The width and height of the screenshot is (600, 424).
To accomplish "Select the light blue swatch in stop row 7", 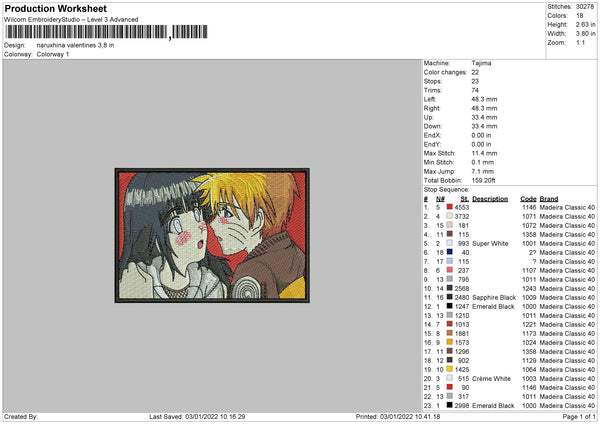I will (x=450, y=261).
